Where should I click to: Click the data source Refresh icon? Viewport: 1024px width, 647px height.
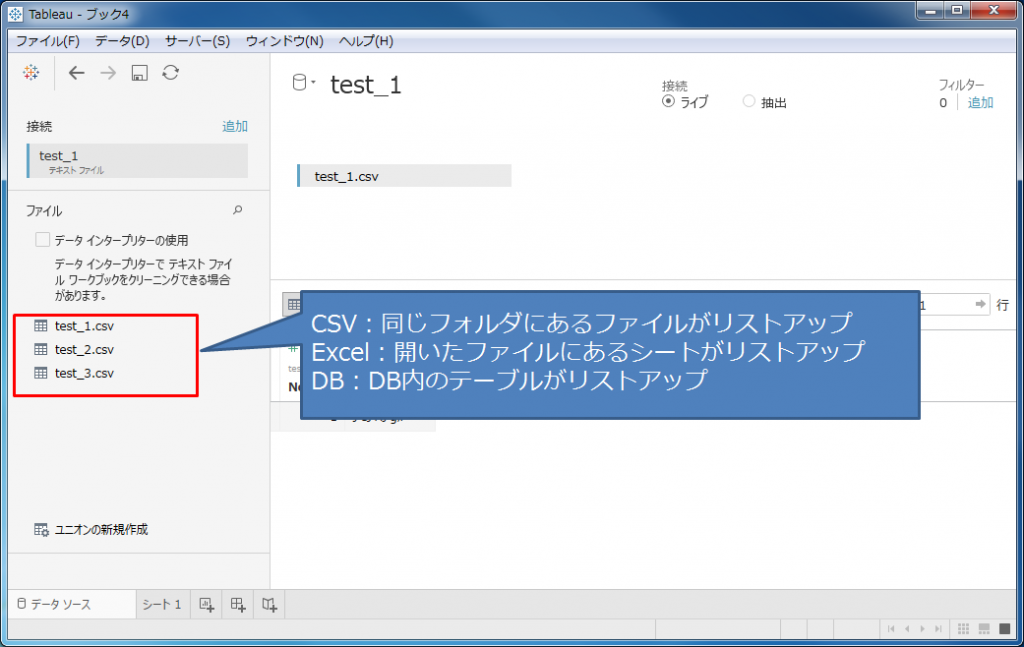[170, 72]
